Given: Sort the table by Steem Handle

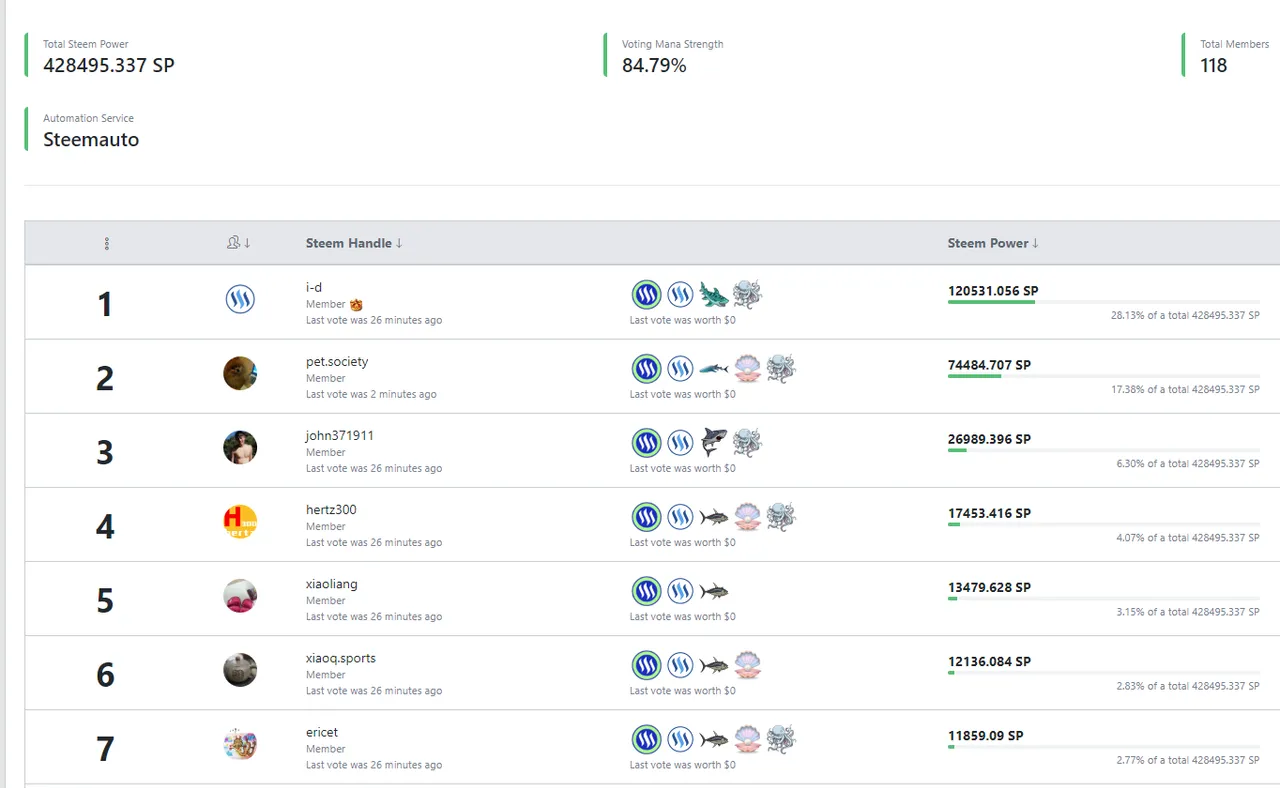Looking at the screenshot, I should (354, 243).
